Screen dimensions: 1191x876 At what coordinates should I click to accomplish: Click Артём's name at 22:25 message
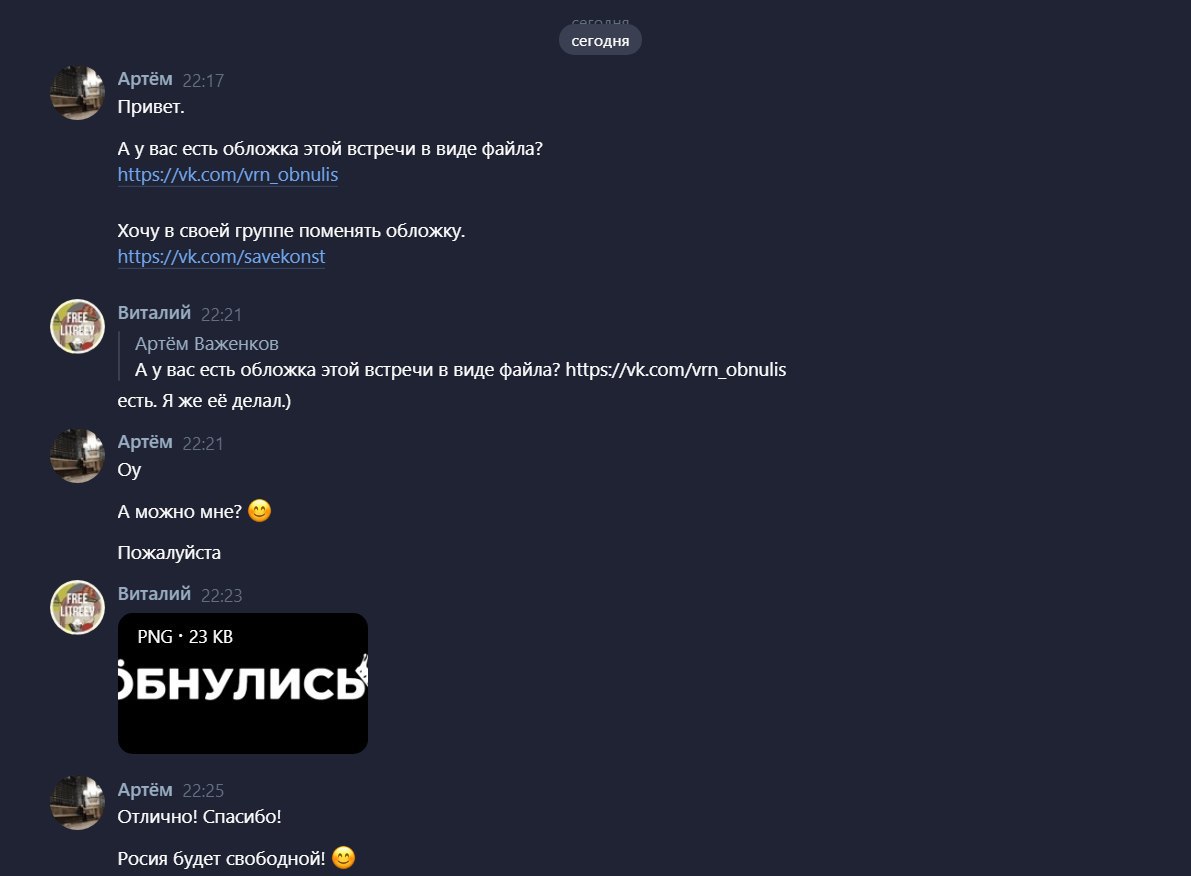pos(145,790)
